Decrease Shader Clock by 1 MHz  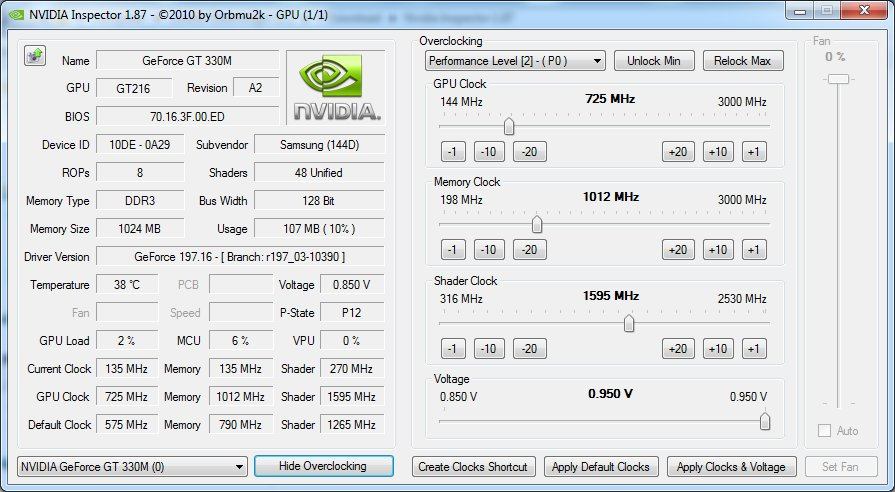pos(453,349)
